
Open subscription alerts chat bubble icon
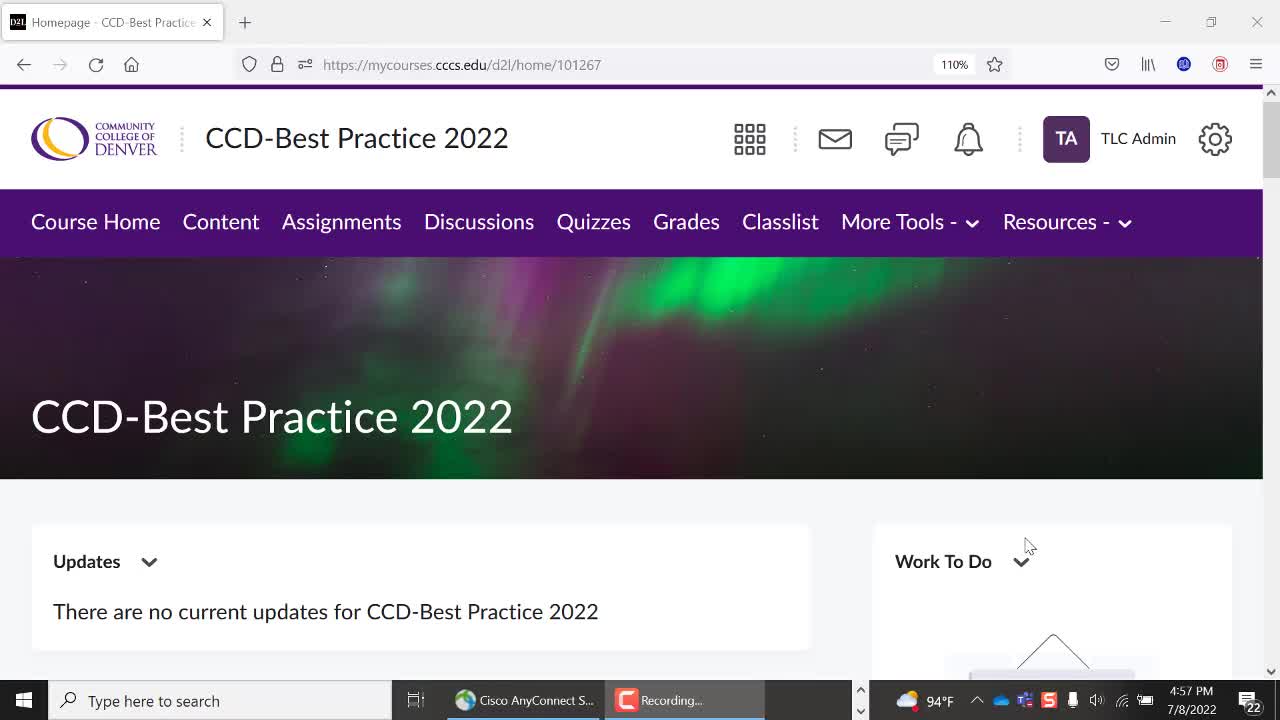902,139
